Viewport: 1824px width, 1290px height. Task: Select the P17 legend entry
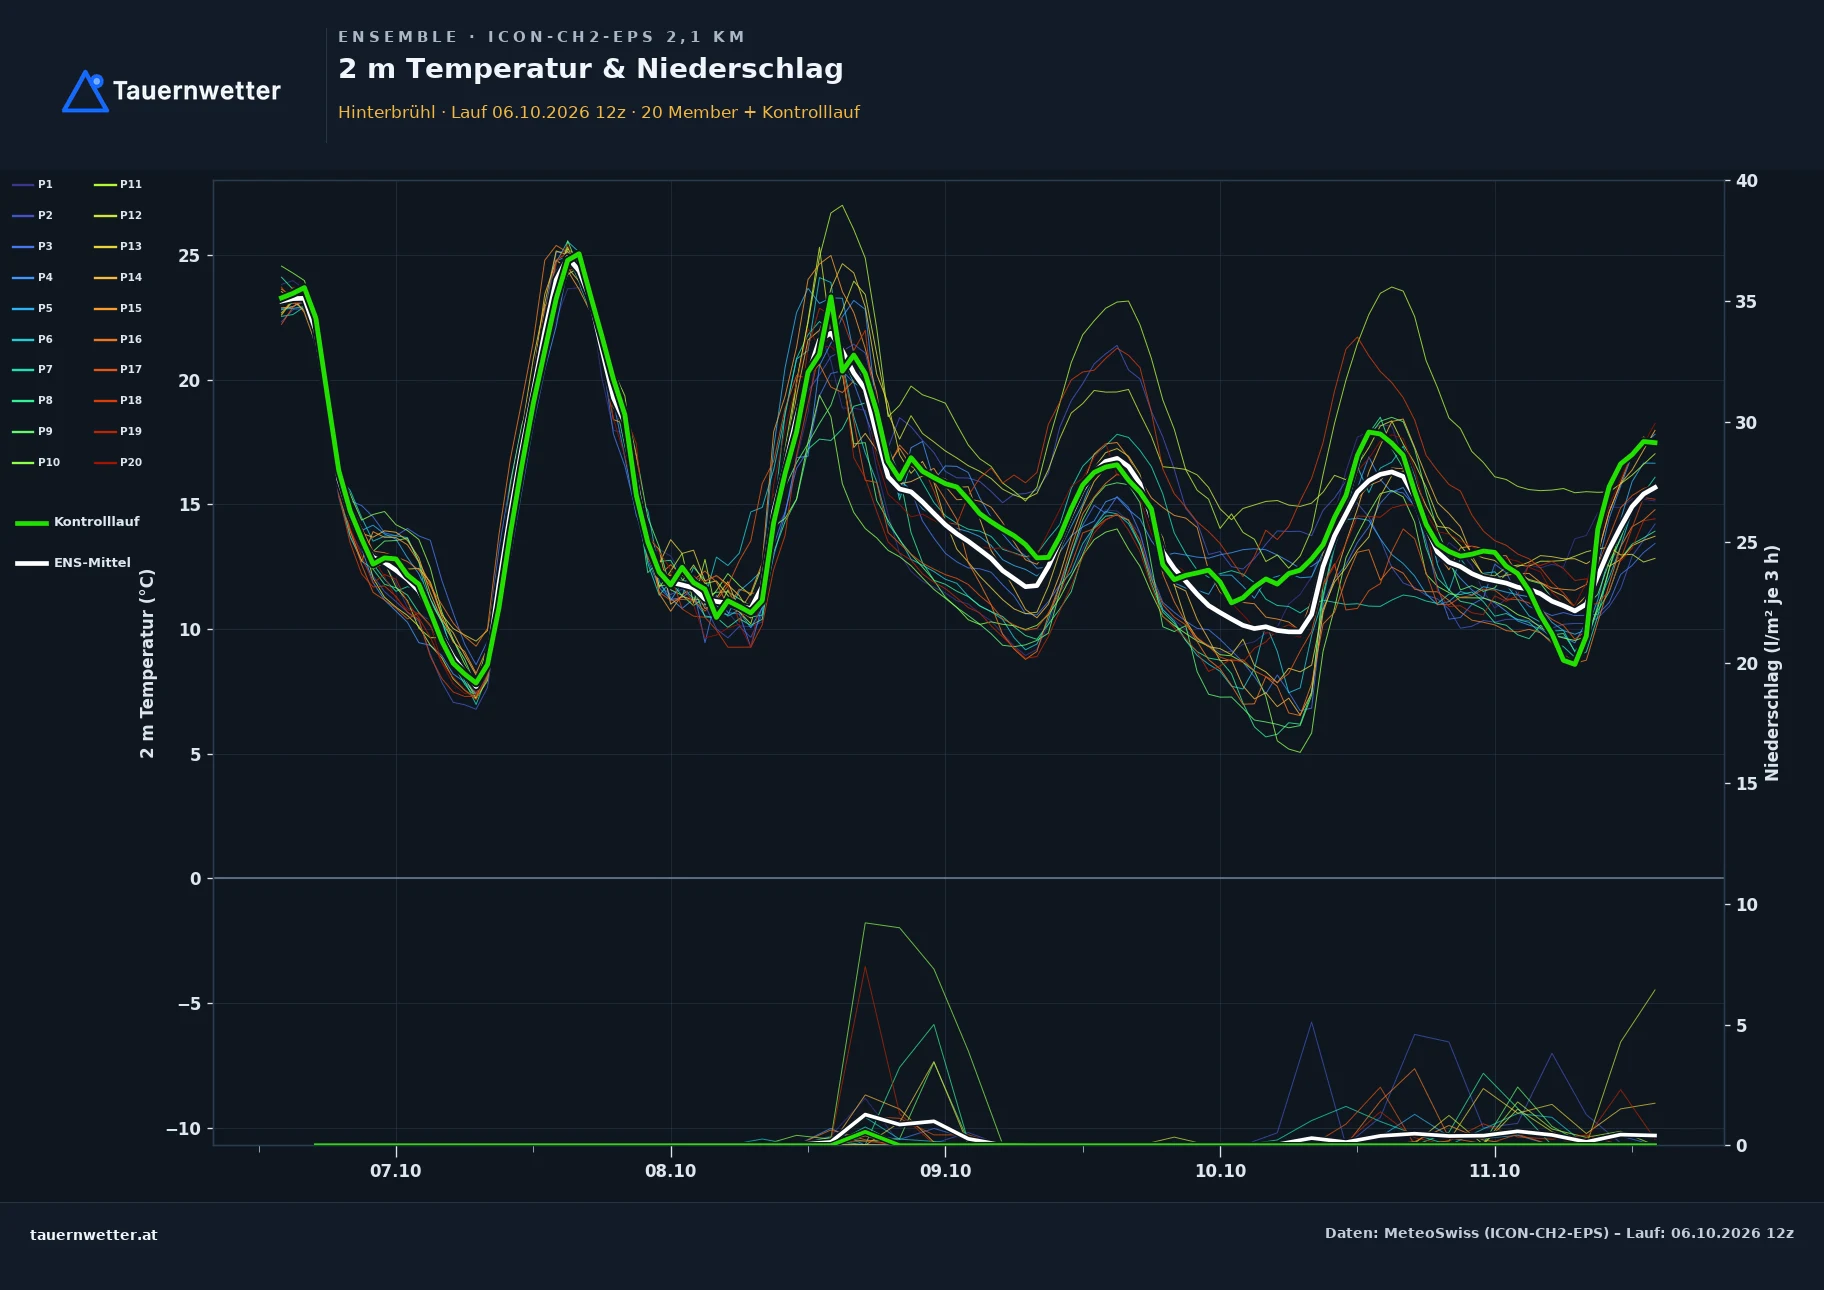[118, 369]
